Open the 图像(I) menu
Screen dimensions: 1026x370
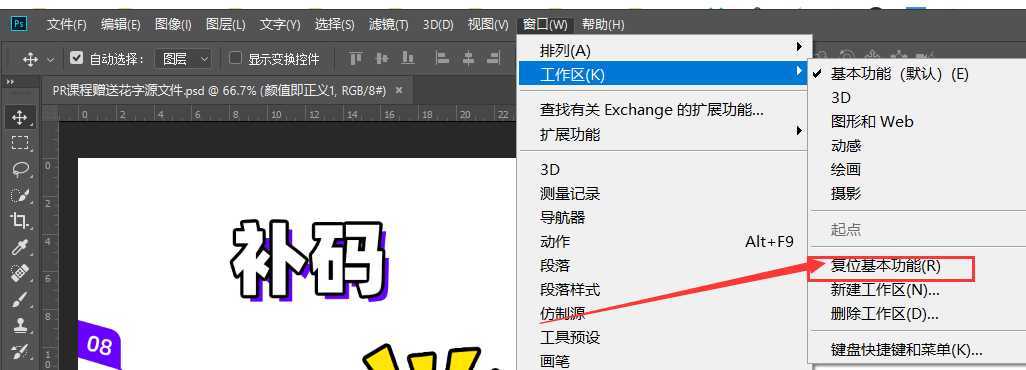point(173,25)
